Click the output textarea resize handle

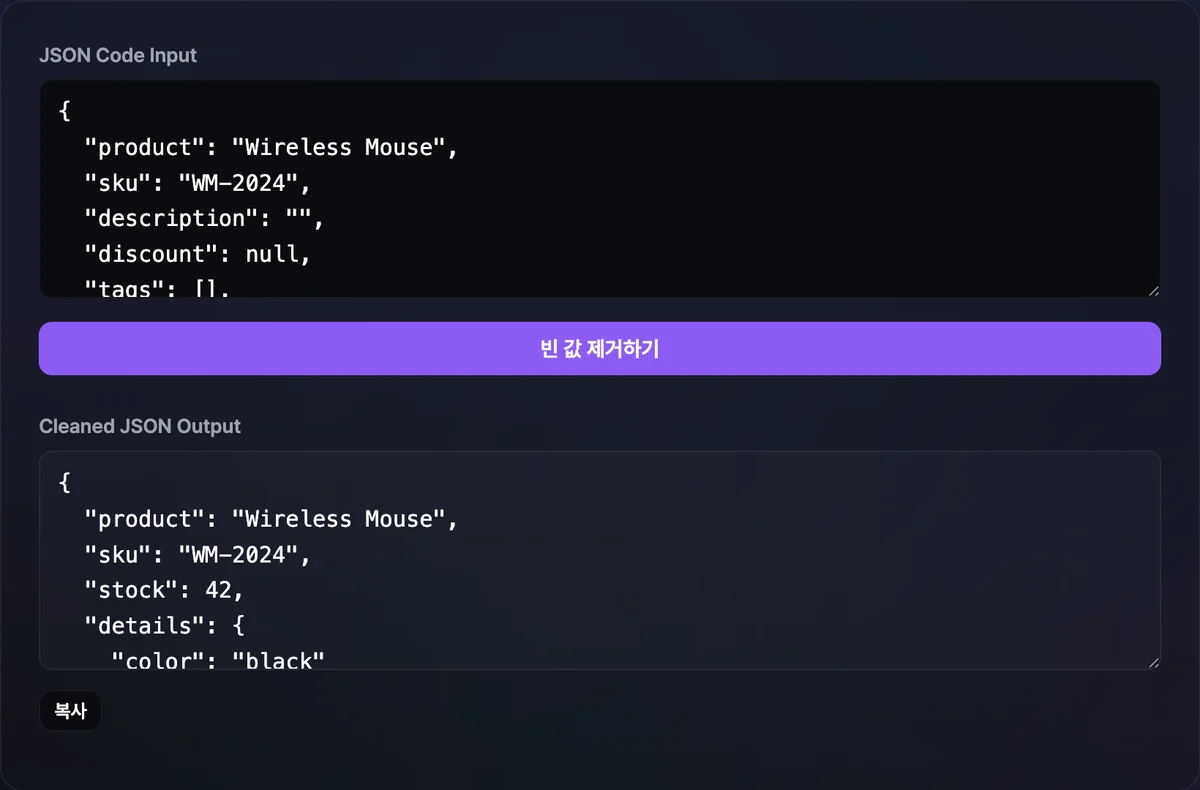tap(1154, 662)
